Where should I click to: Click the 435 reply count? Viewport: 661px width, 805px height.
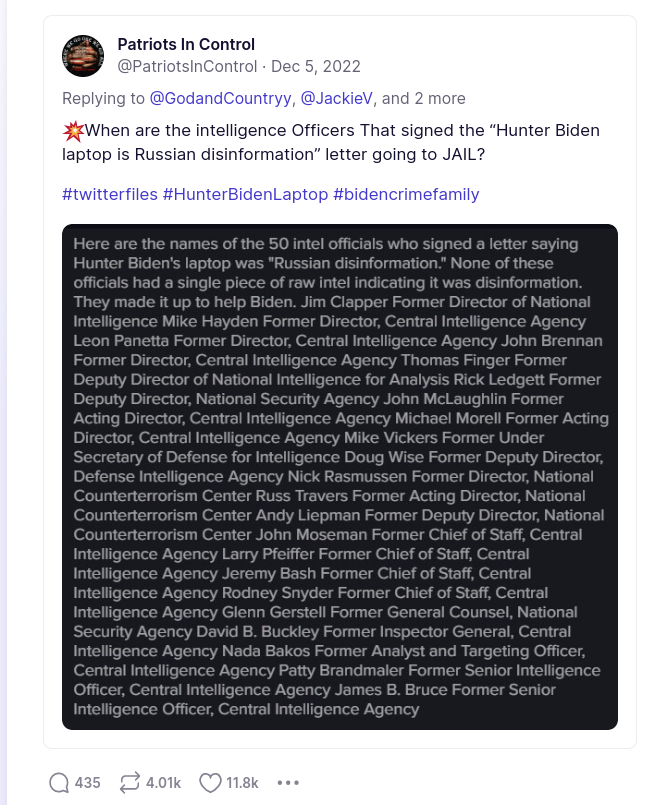88,782
